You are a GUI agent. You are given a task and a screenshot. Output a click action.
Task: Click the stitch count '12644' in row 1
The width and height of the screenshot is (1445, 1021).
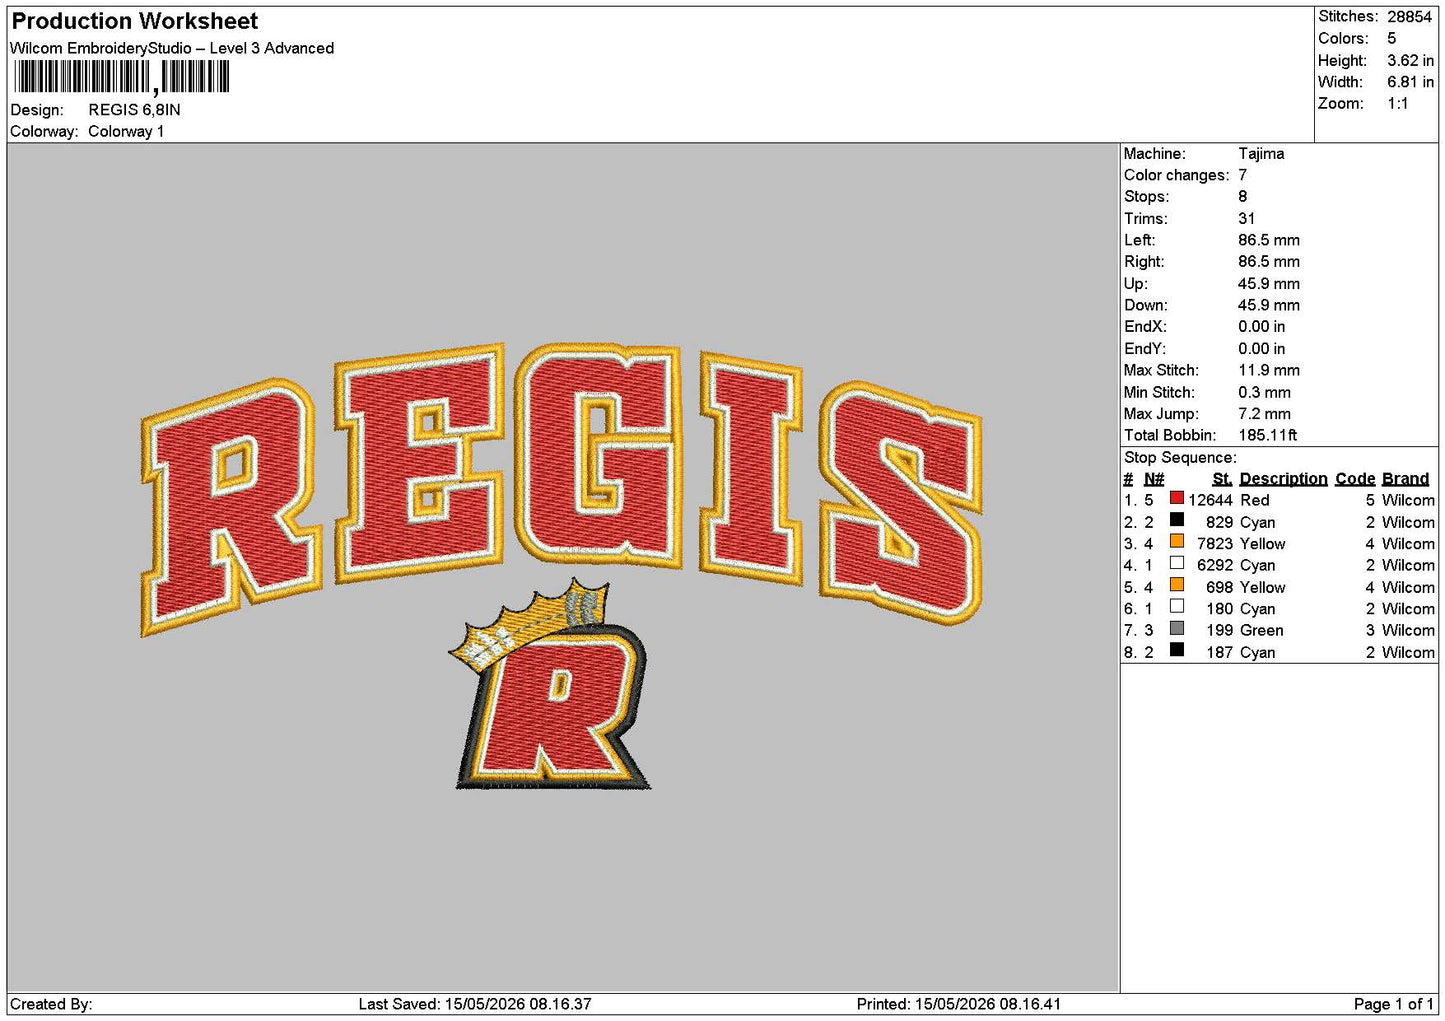(1210, 500)
